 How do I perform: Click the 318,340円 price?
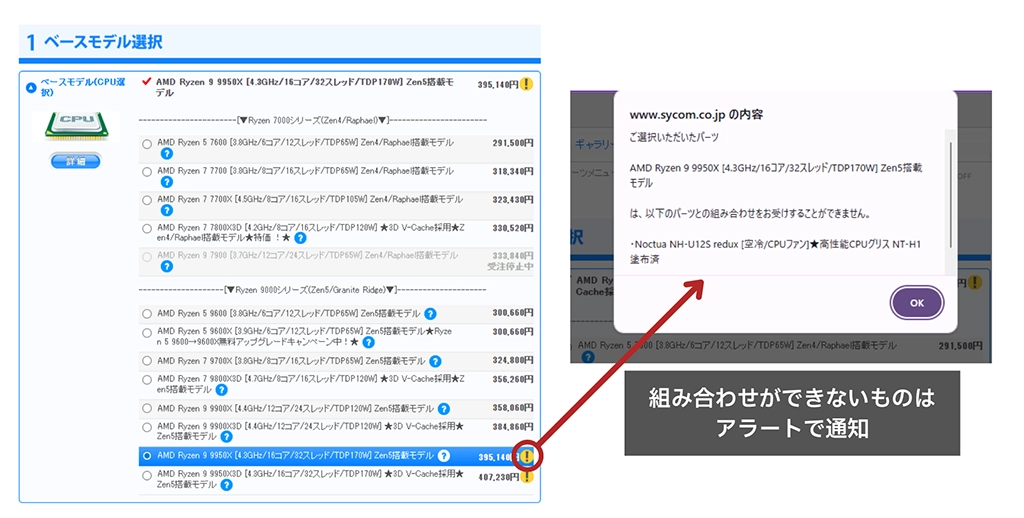513,171
